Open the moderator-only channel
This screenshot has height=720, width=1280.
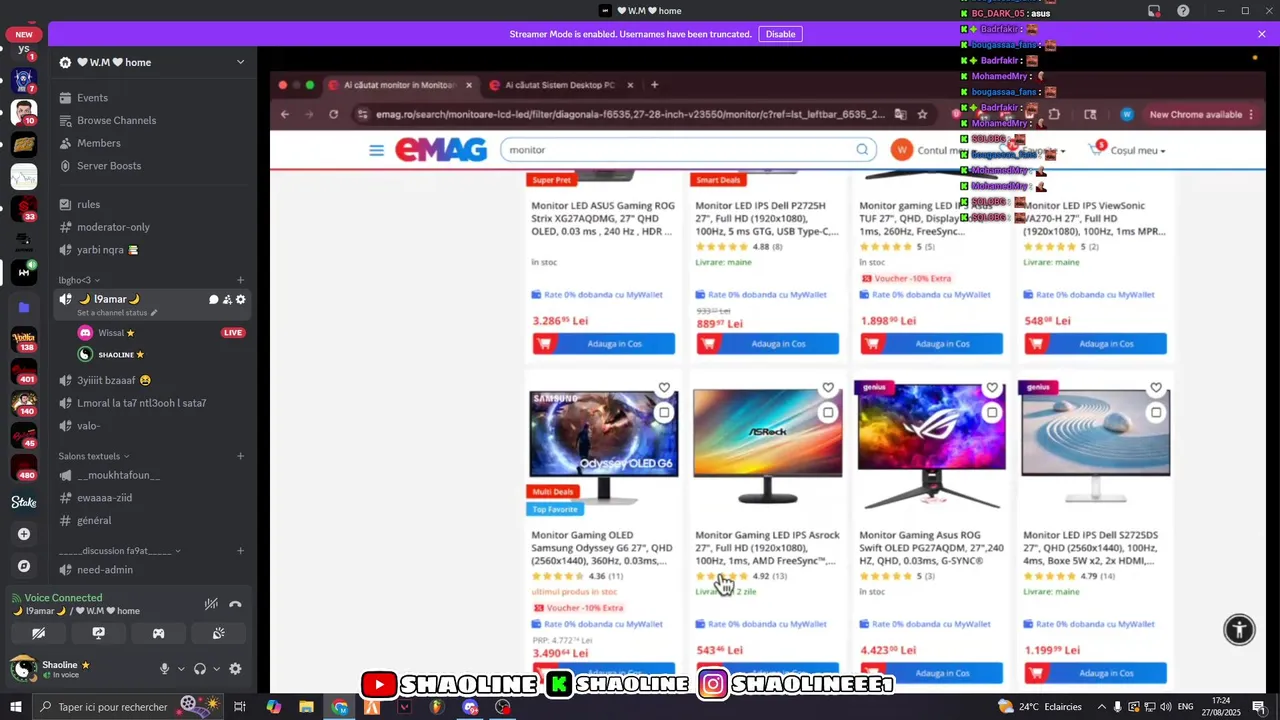152,227
